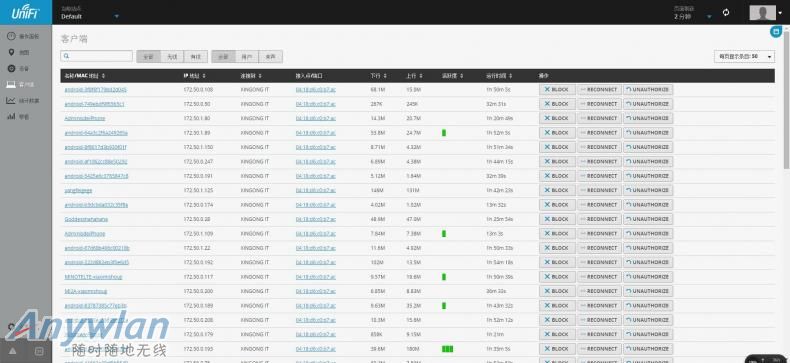Block the client at 172.50.0.189

pyautogui.click(x=557, y=306)
